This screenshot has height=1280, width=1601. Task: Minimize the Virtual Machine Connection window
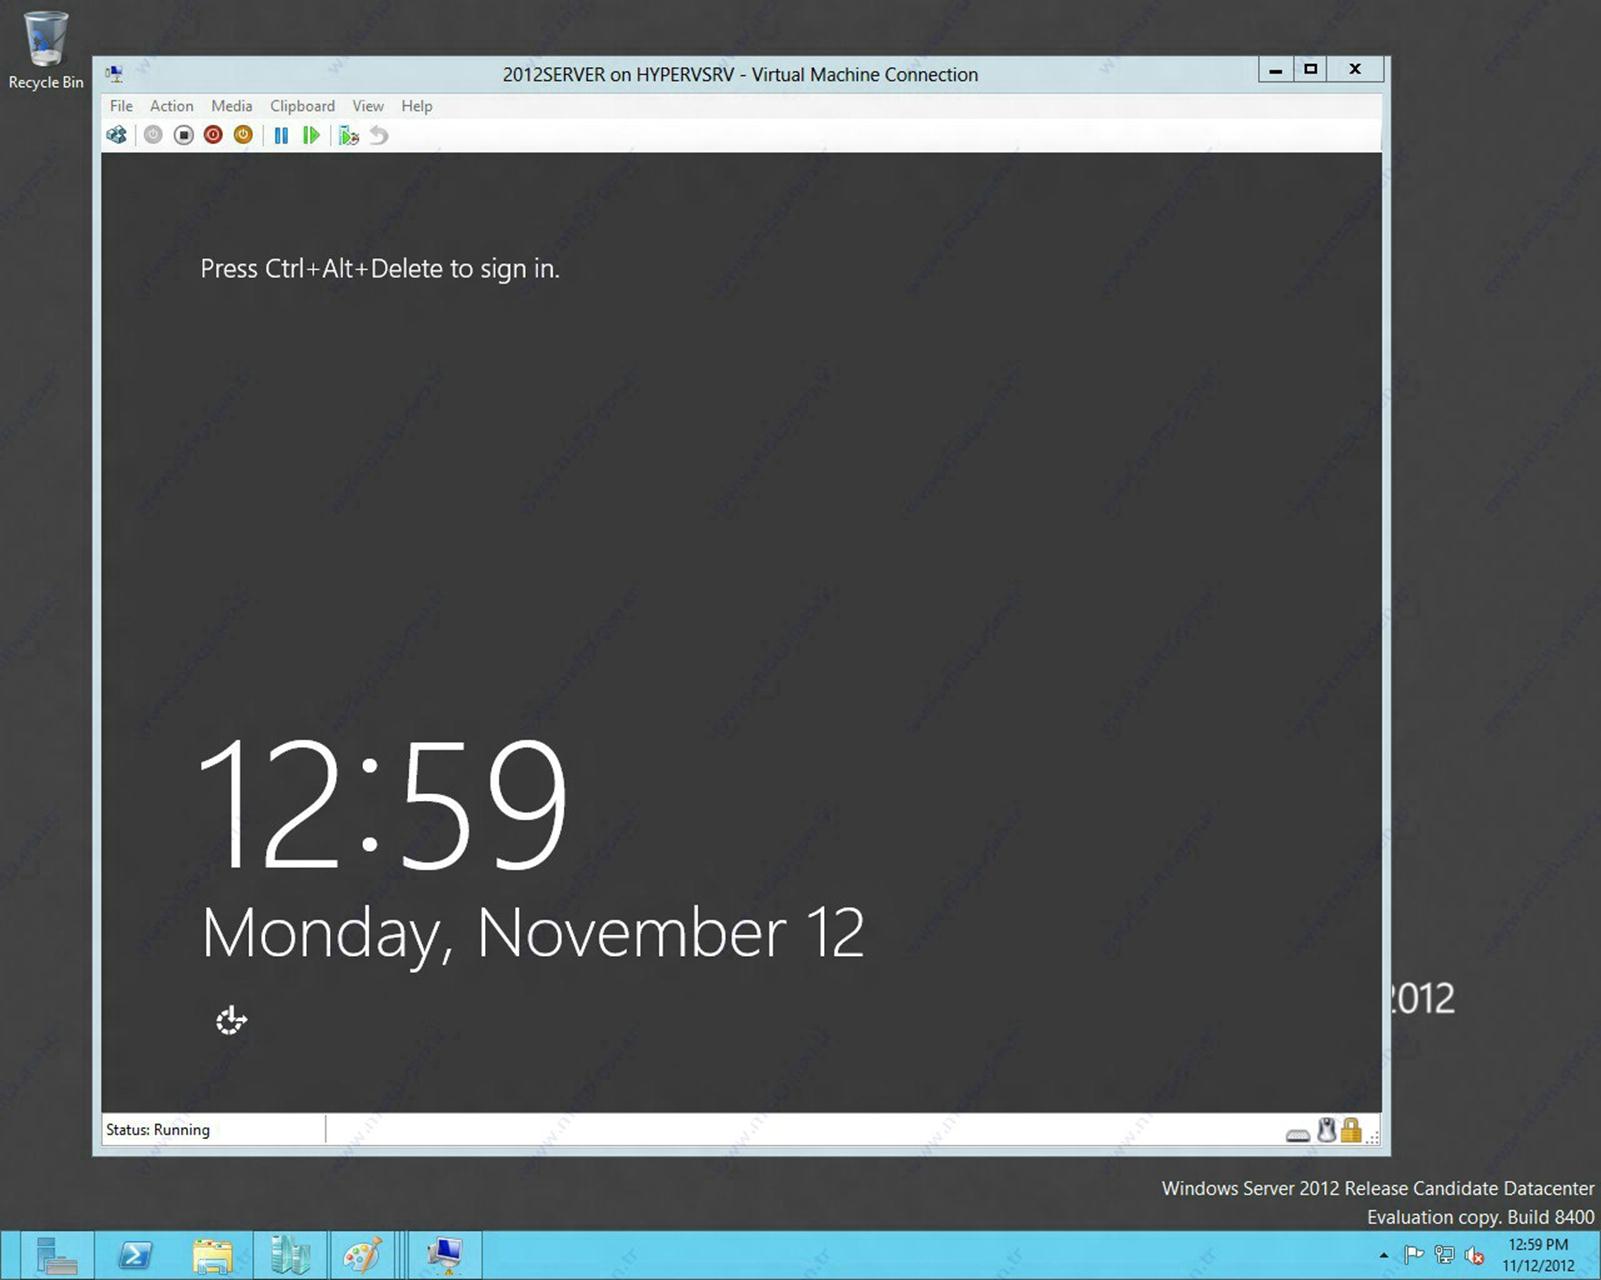(1275, 70)
